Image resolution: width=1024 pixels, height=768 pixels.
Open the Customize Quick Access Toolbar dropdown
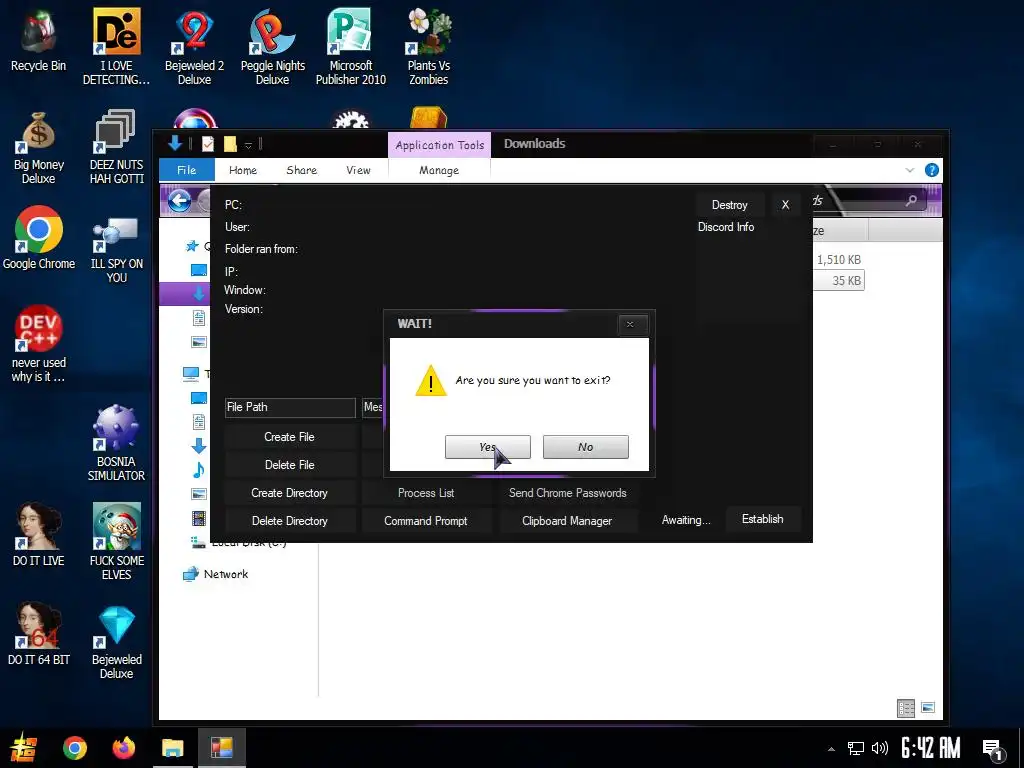pyautogui.click(x=248, y=145)
